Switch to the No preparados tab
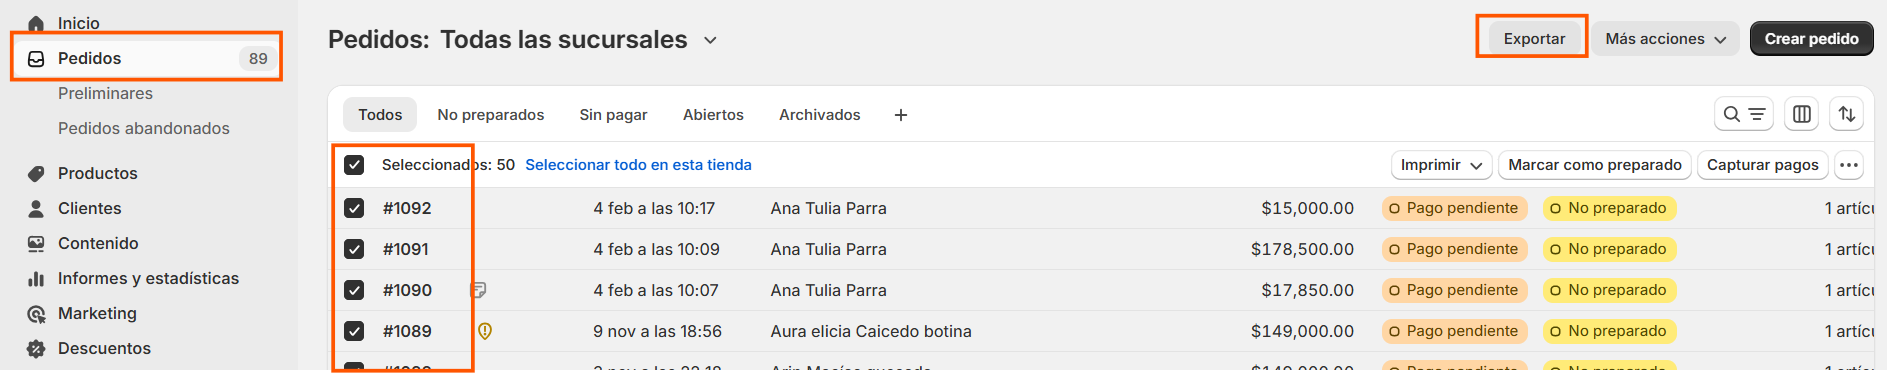The width and height of the screenshot is (1887, 373). [x=491, y=115]
